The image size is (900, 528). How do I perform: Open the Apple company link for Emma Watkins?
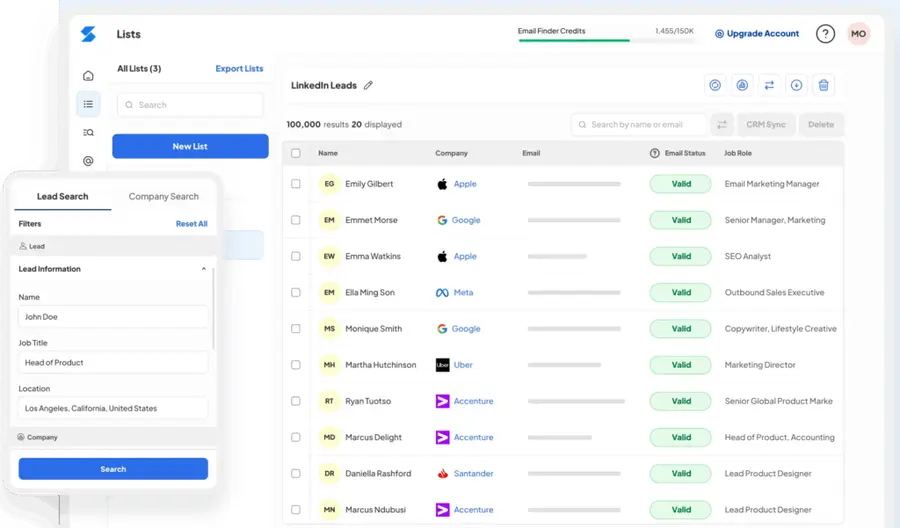pyautogui.click(x=465, y=256)
